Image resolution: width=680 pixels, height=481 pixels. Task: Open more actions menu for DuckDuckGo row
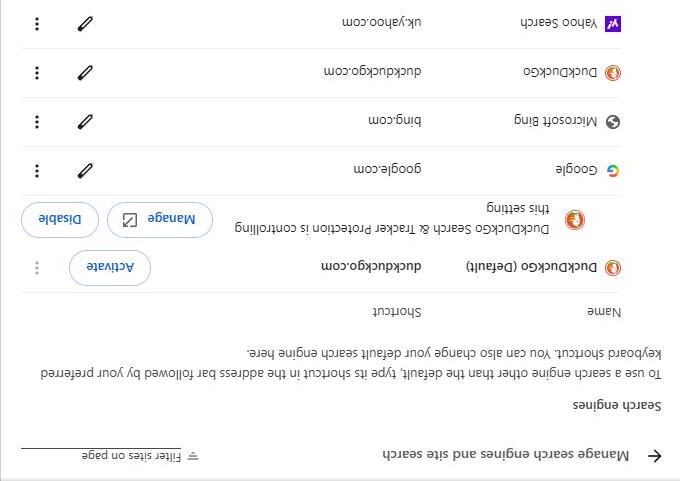pyautogui.click(x=37, y=73)
